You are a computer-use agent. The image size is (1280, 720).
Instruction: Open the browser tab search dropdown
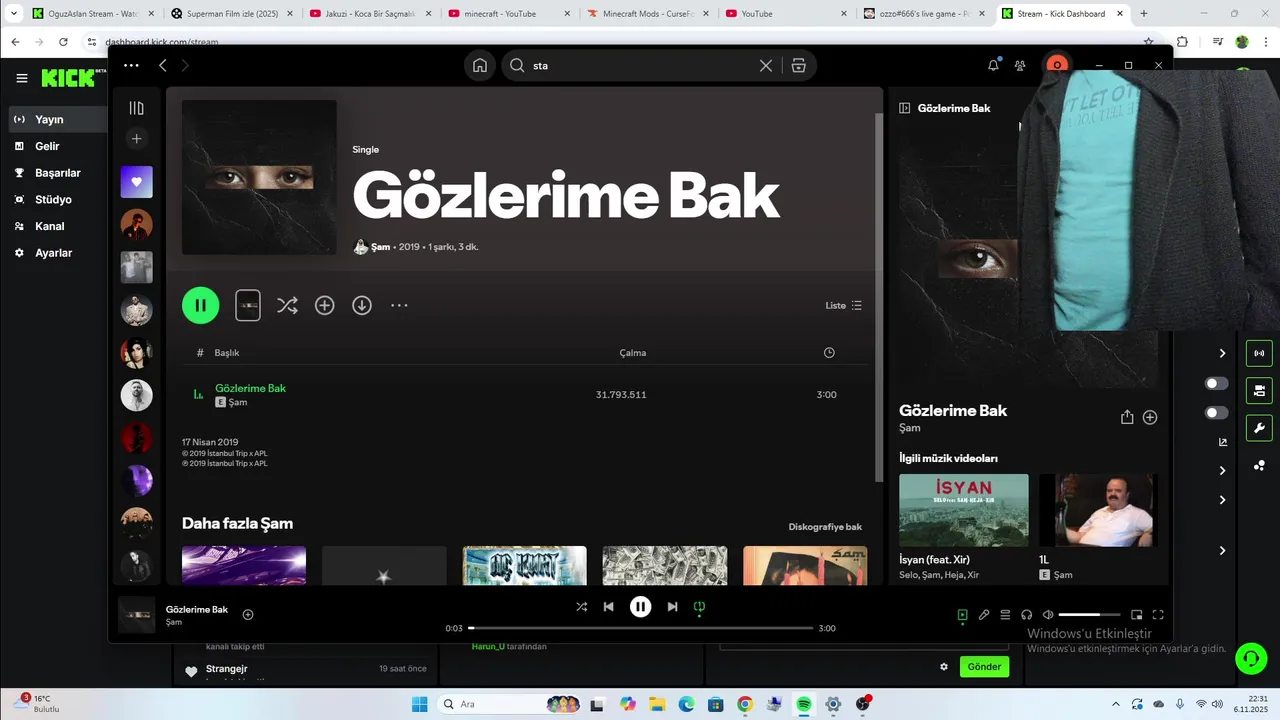click(x=14, y=14)
